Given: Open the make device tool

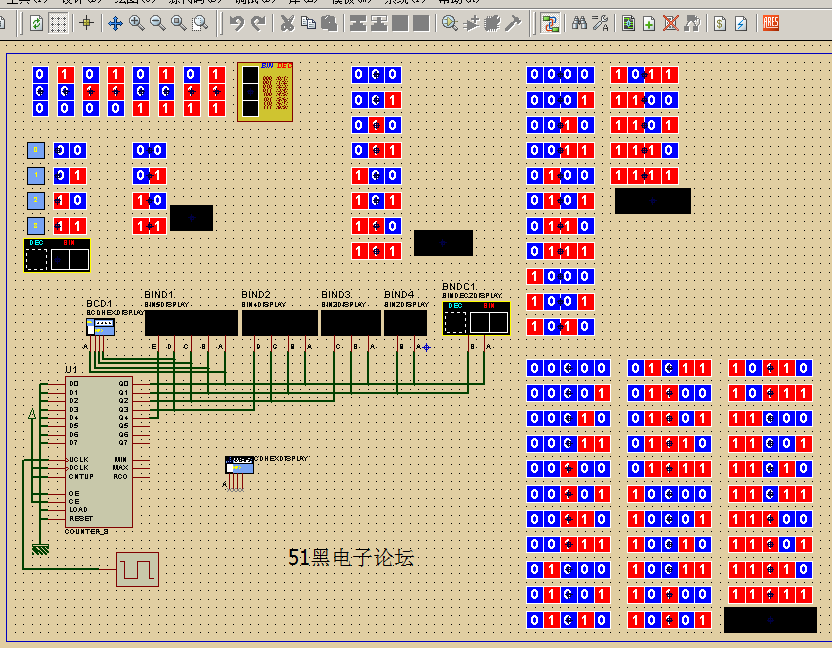Looking at the screenshot, I should click(471, 23).
